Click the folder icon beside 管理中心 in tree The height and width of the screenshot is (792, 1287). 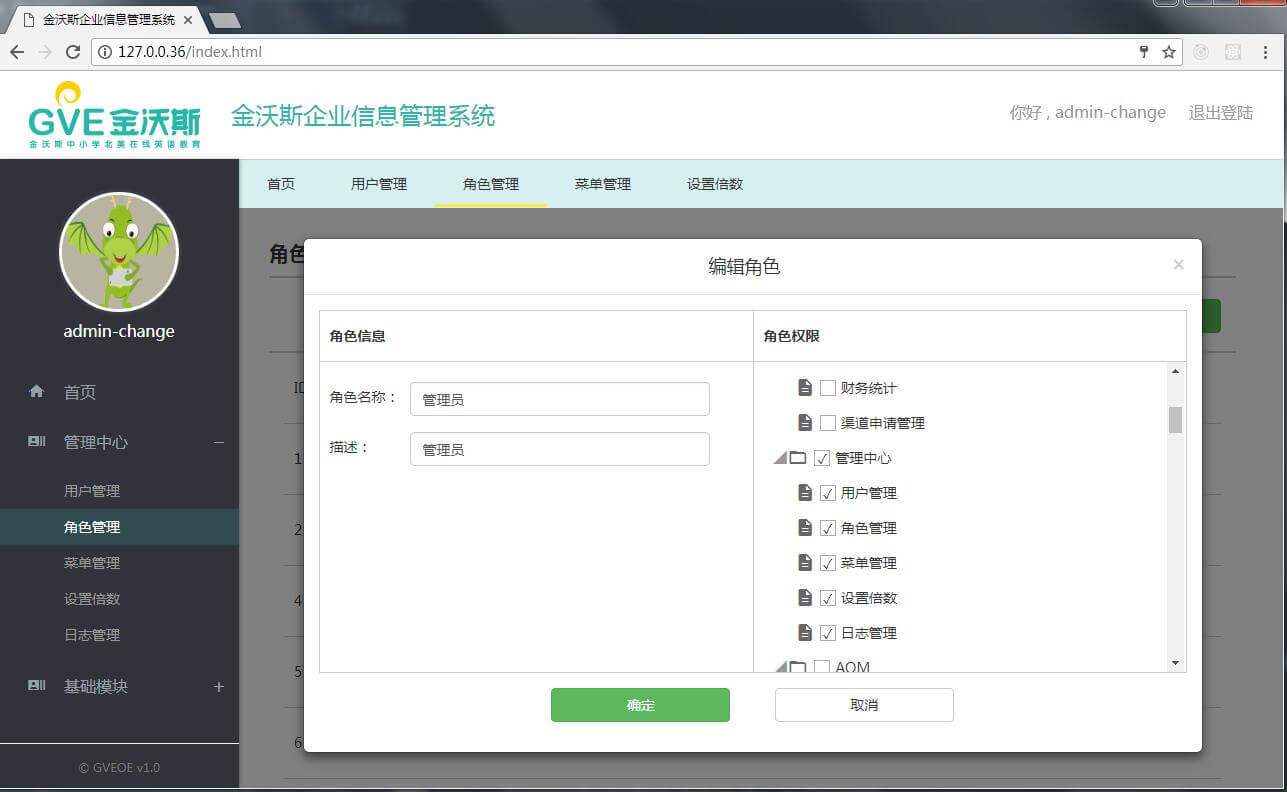[798, 458]
